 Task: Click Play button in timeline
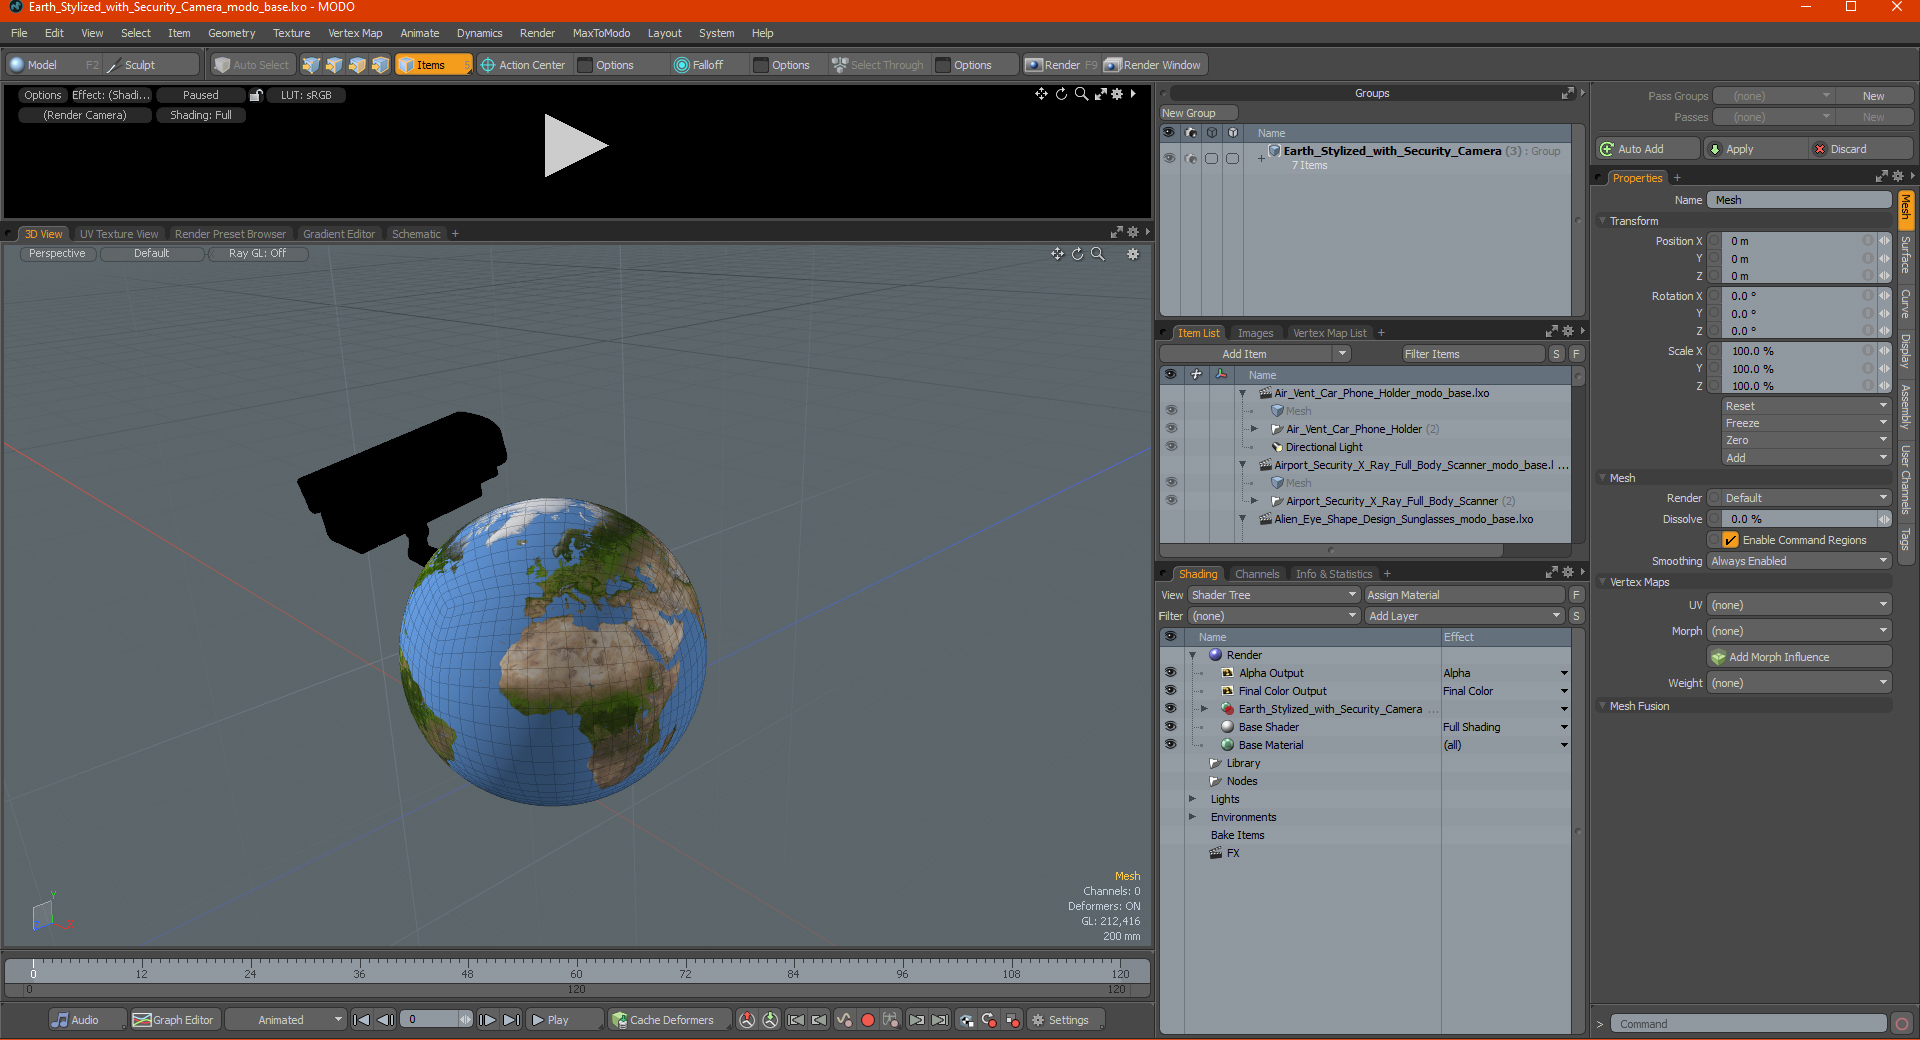(563, 1020)
